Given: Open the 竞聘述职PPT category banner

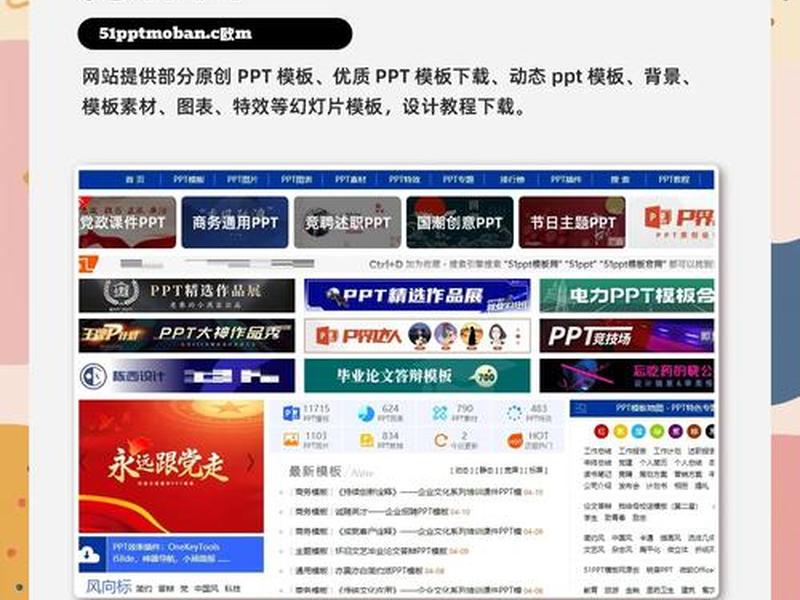Looking at the screenshot, I should tap(347, 222).
